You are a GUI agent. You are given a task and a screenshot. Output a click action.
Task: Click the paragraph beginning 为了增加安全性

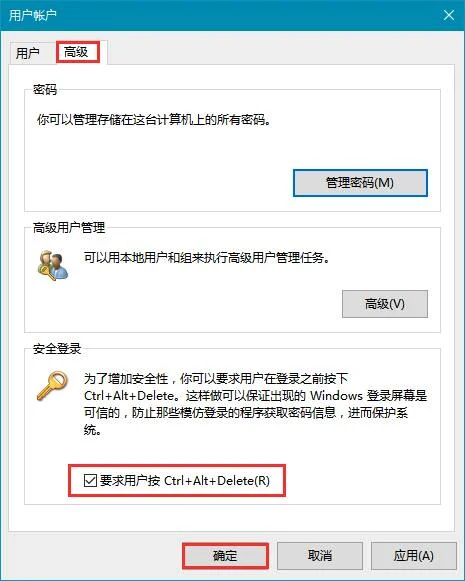pyautogui.click(x=255, y=404)
